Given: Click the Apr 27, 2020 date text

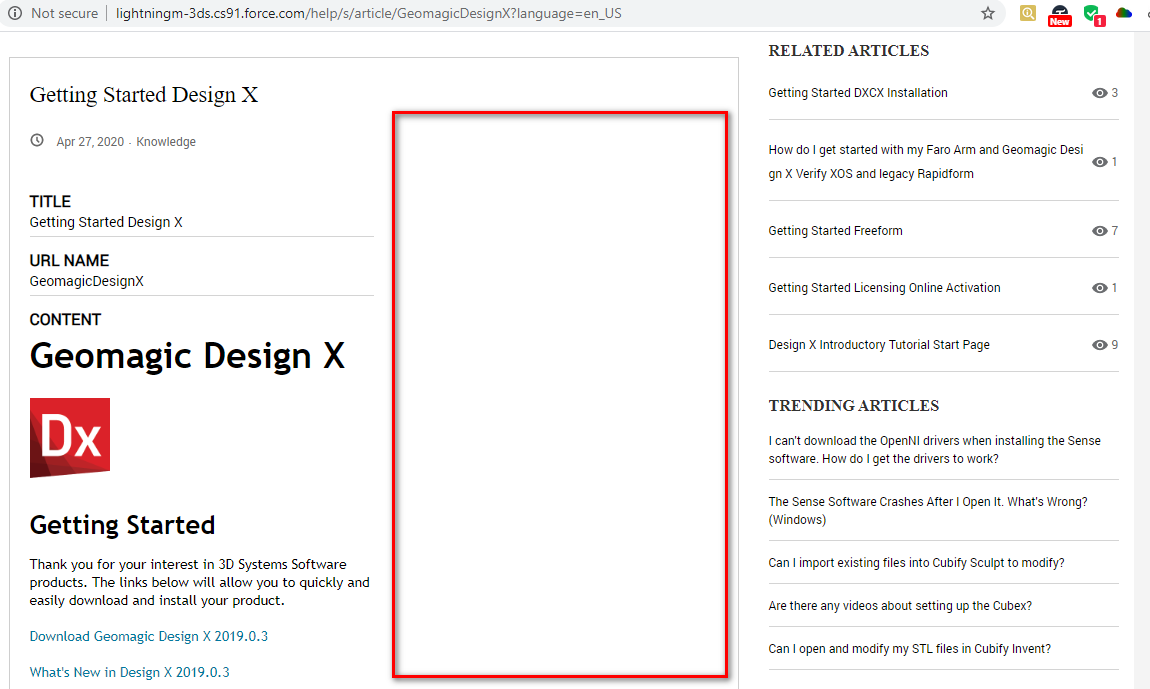Looking at the screenshot, I should point(90,142).
